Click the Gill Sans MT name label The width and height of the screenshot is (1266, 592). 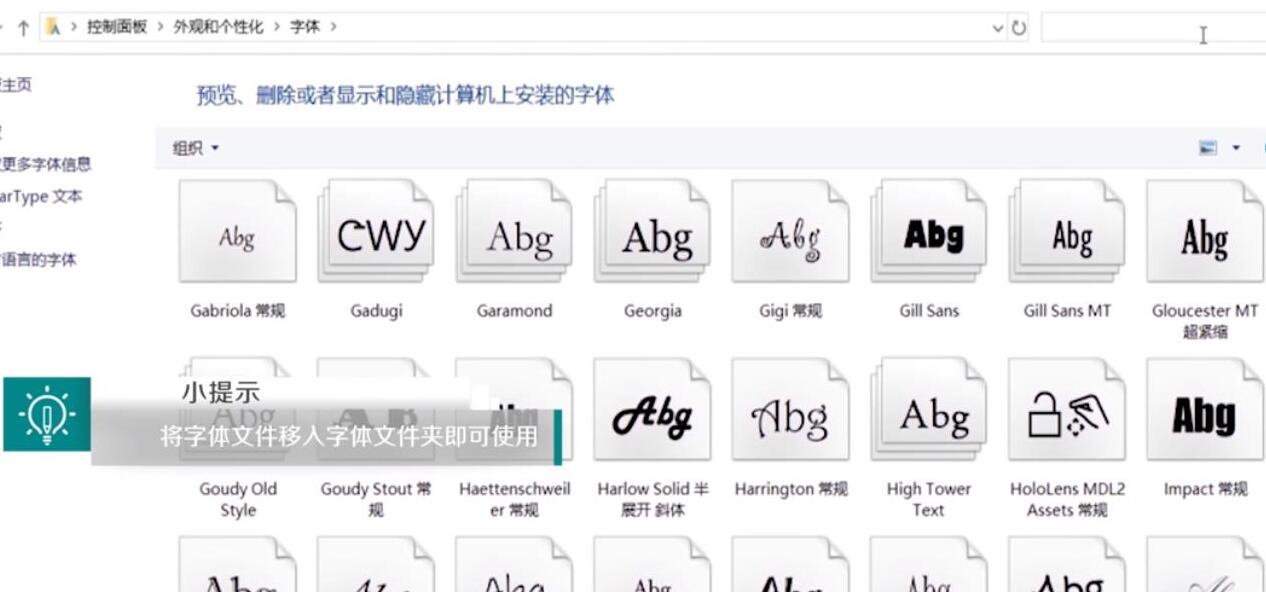pos(1067,311)
